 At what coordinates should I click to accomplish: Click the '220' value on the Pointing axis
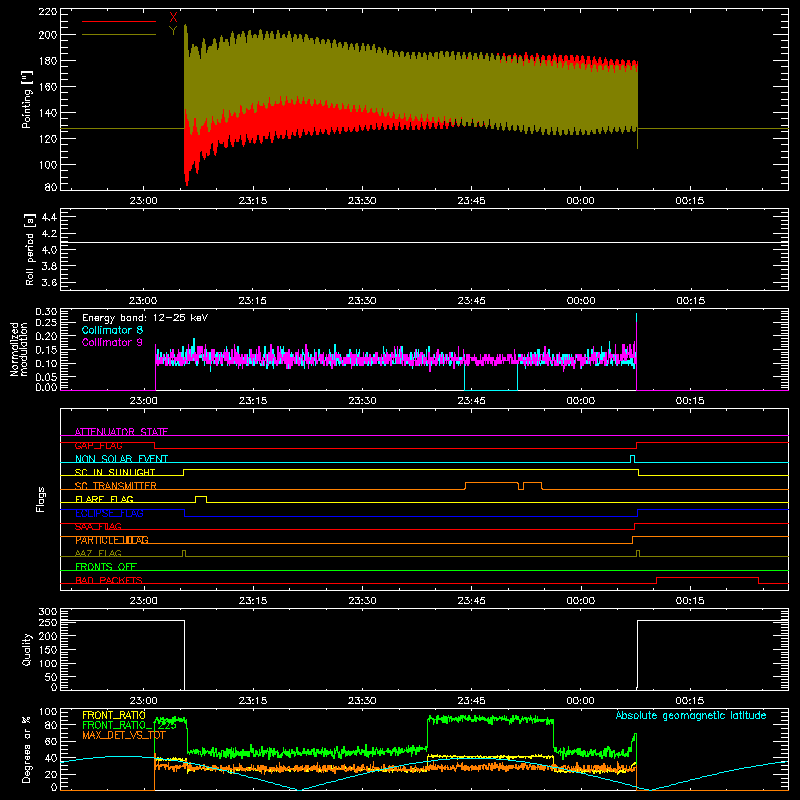click(48, 12)
